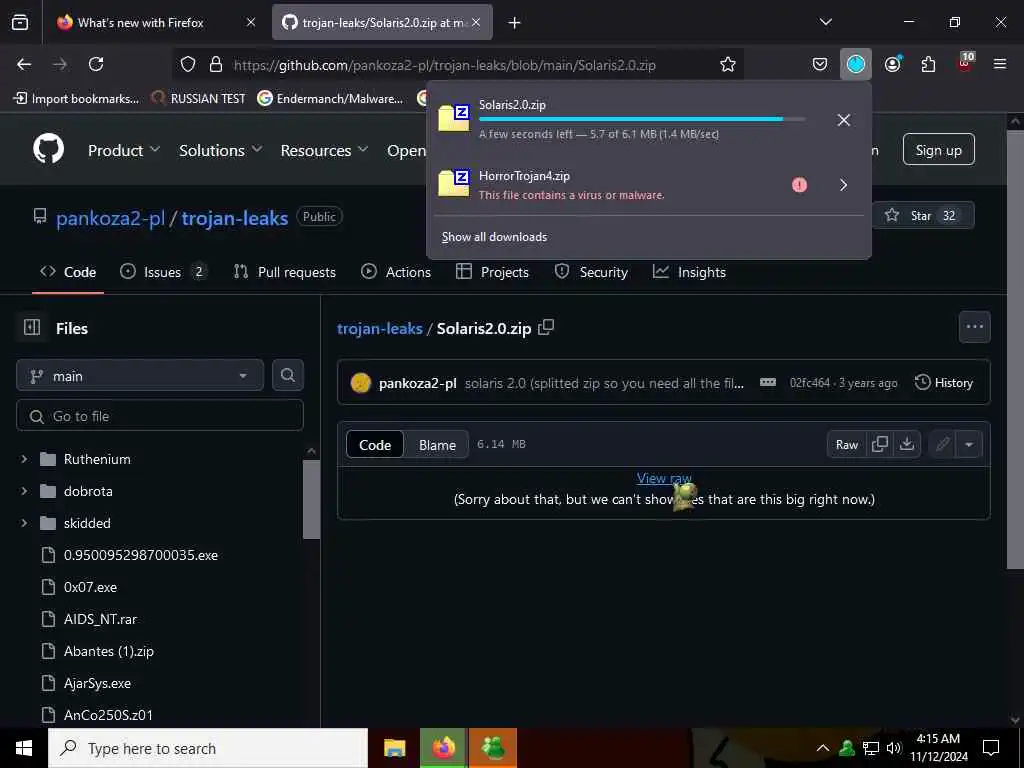The image size is (1024, 768).
Task: Open the pankoza2-pl owner link
Action: click(110, 217)
